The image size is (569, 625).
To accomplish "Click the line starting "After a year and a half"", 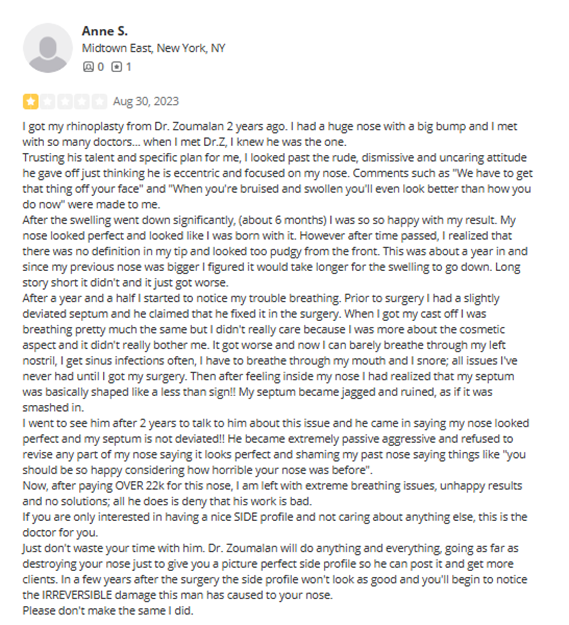I will (x=261, y=298).
